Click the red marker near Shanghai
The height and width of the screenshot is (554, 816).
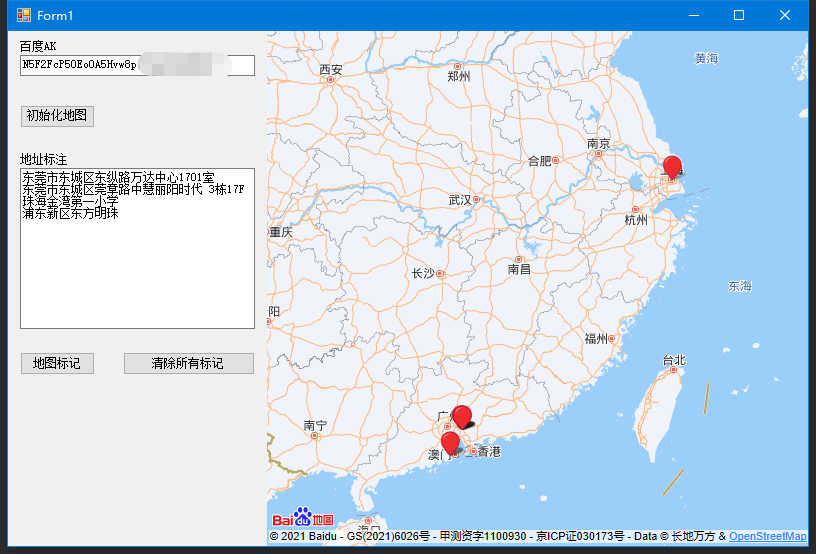pyautogui.click(x=672, y=167)
